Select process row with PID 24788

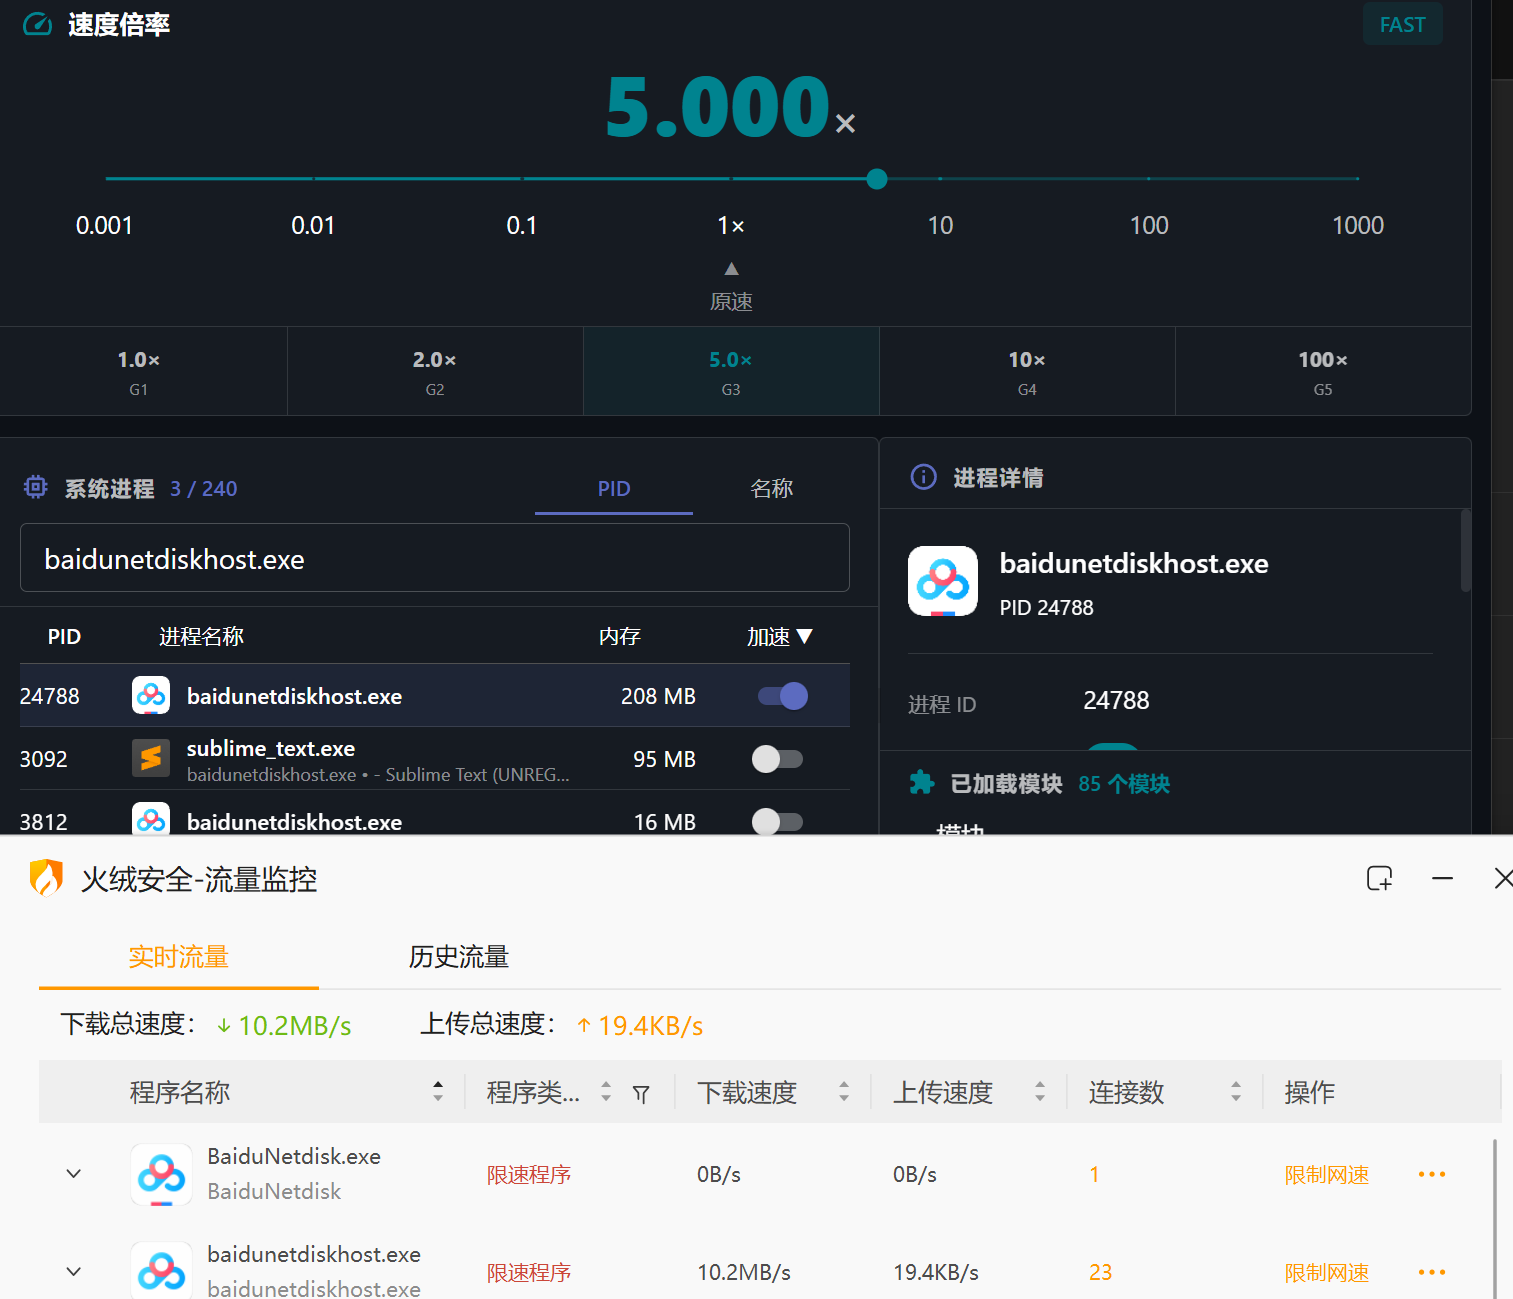point(435,695)
